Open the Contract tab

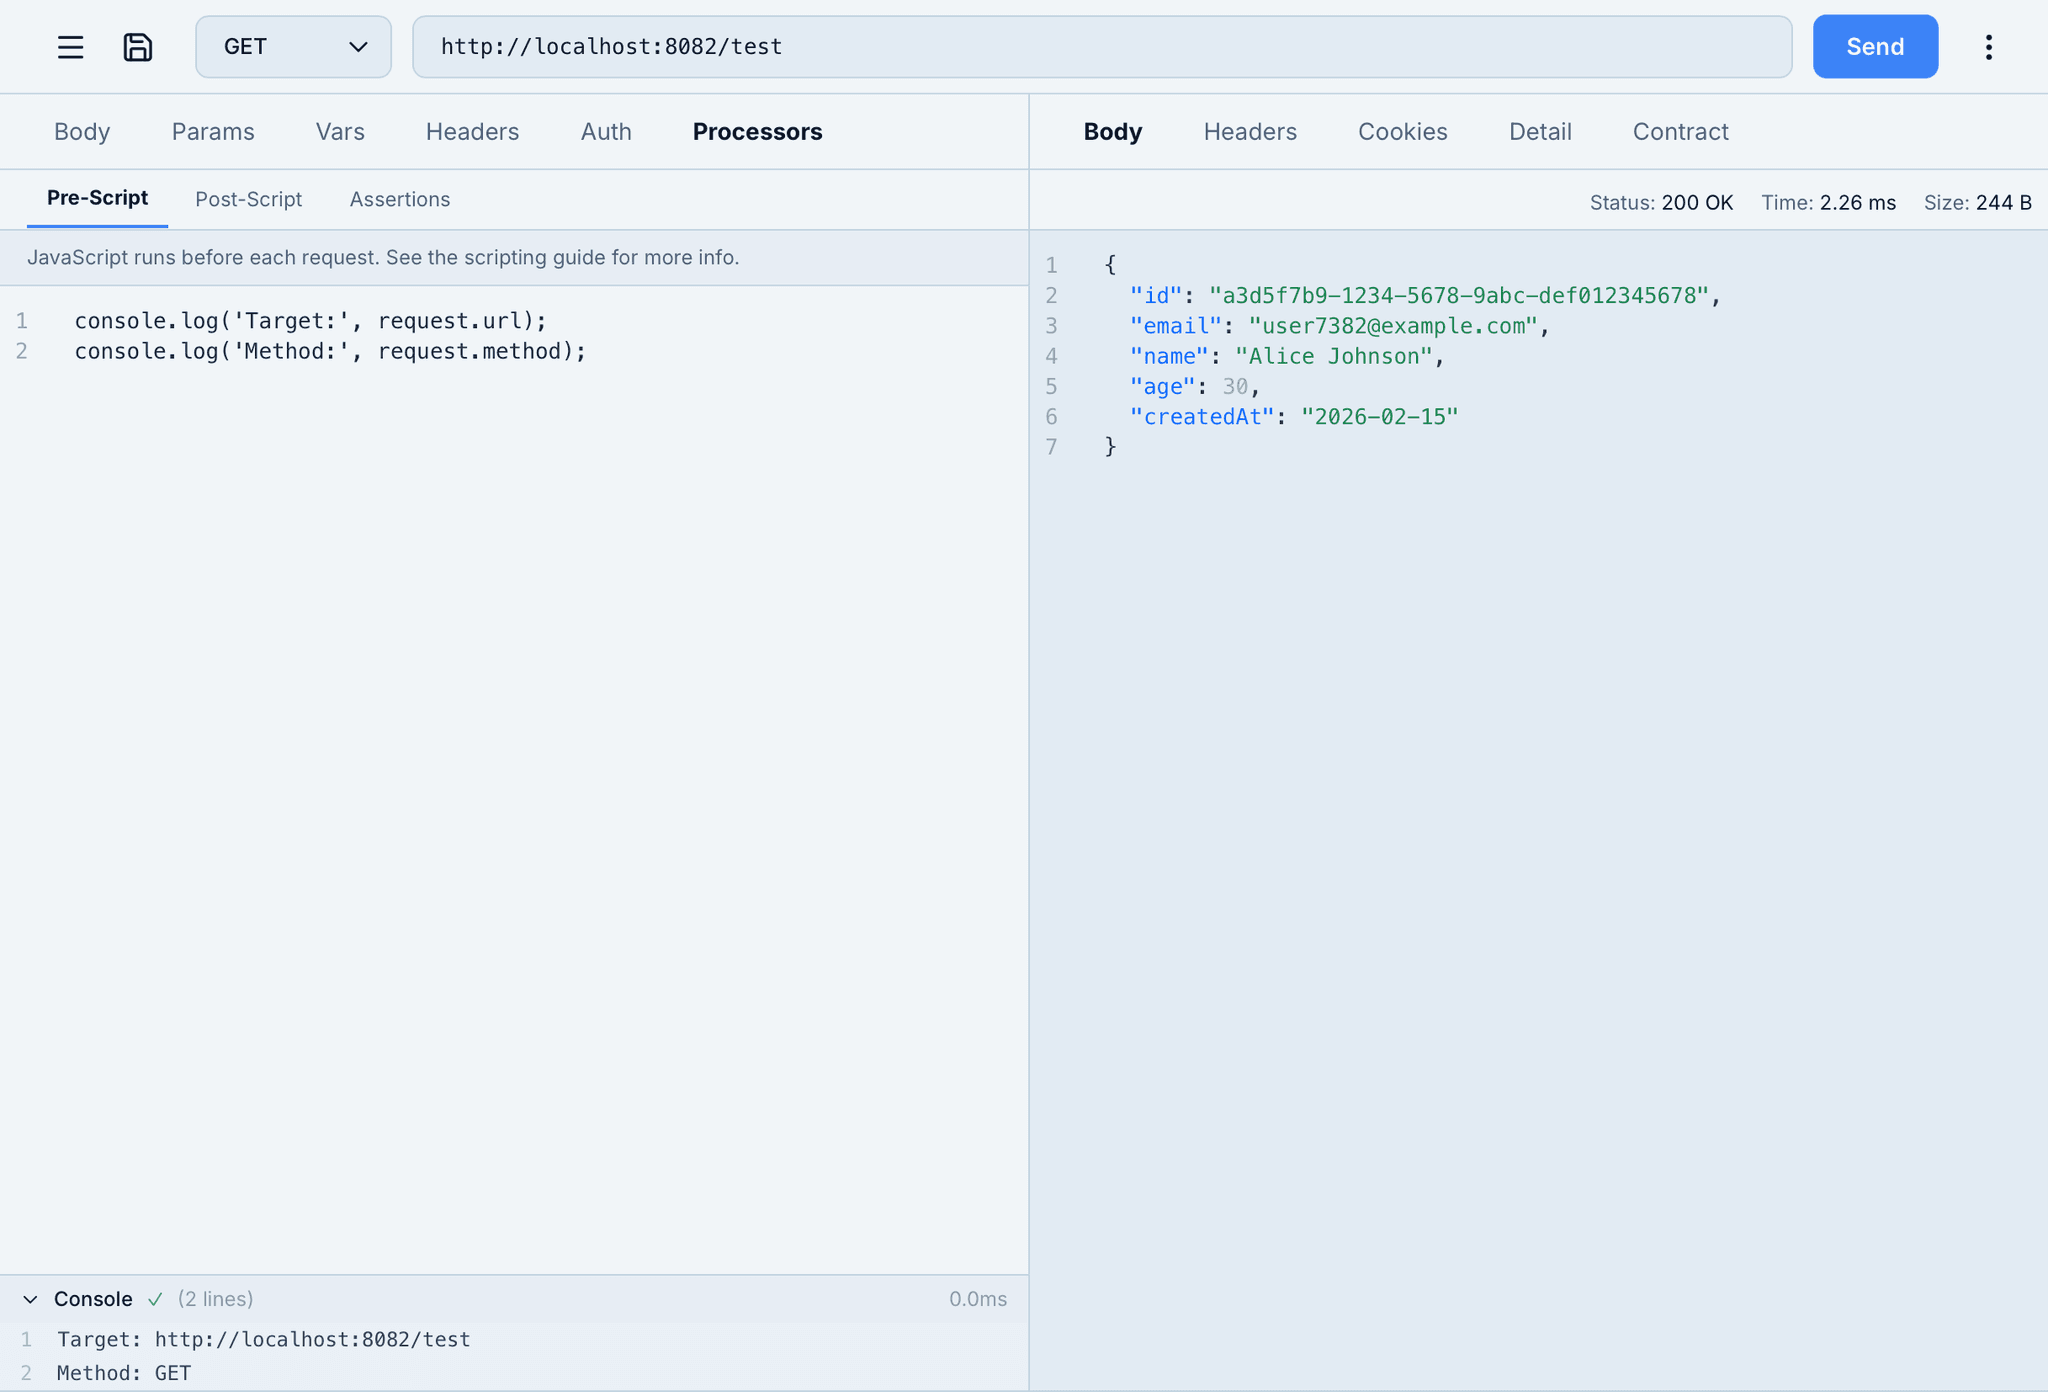pos(1680,132)
